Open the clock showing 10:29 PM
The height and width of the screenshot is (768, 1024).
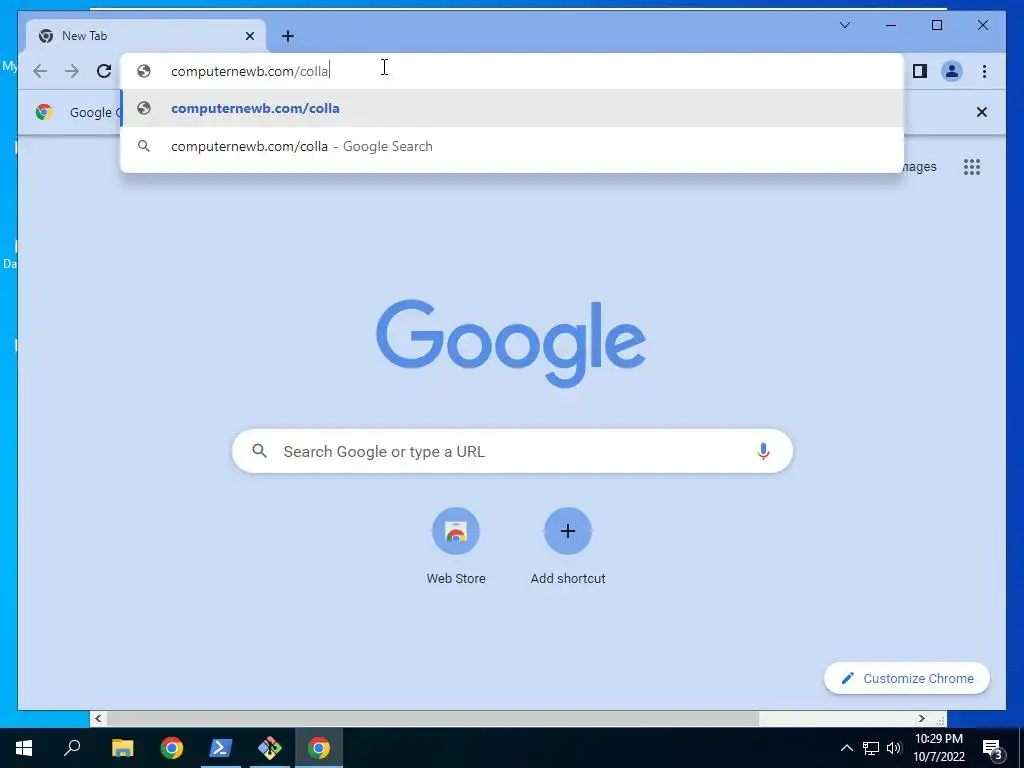tap(938, 748)
